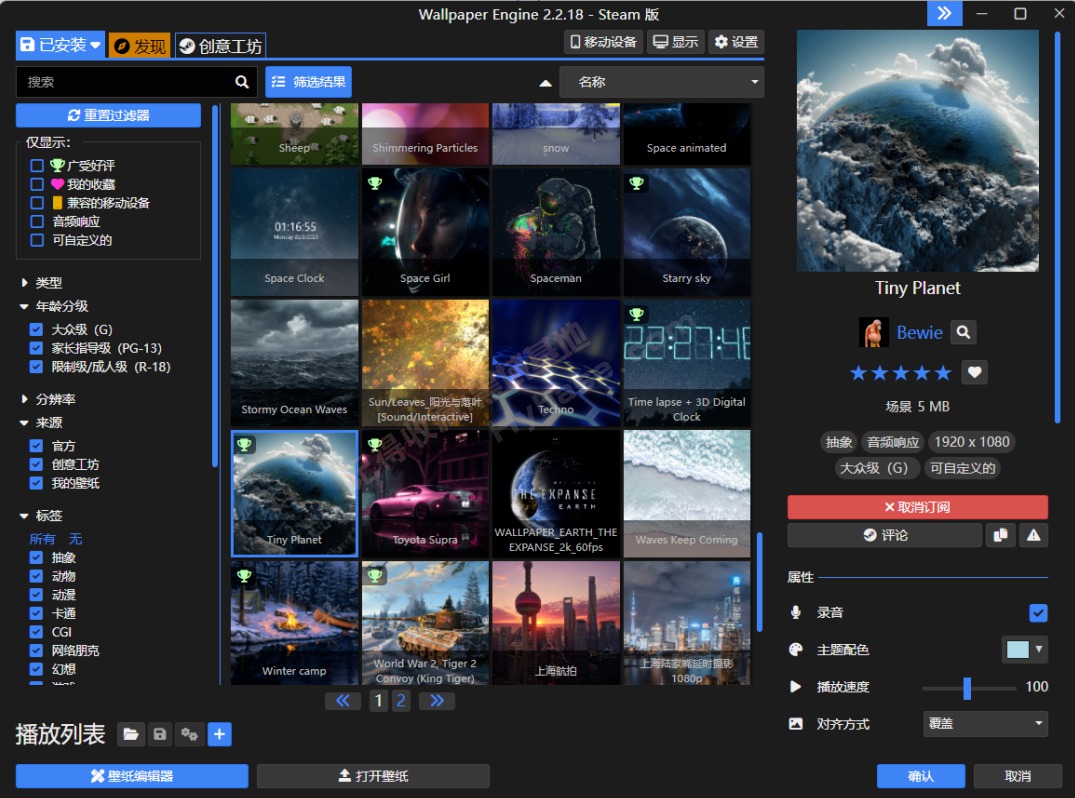Save playlist using floppy disk icon
The image size is (1075, 798).
(159, 735)
